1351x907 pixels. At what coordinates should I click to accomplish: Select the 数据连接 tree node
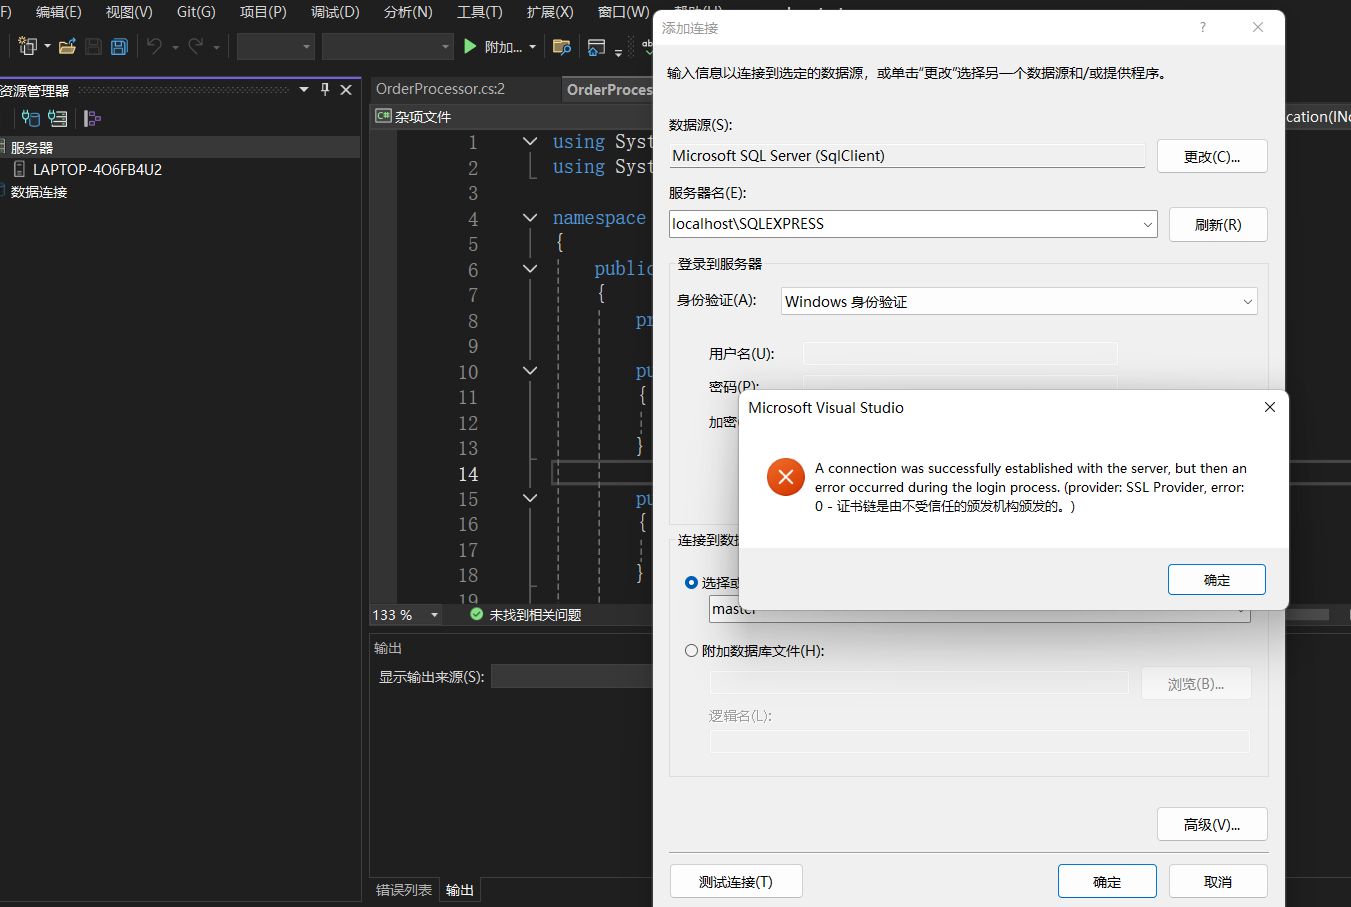(x=39, y=192)
